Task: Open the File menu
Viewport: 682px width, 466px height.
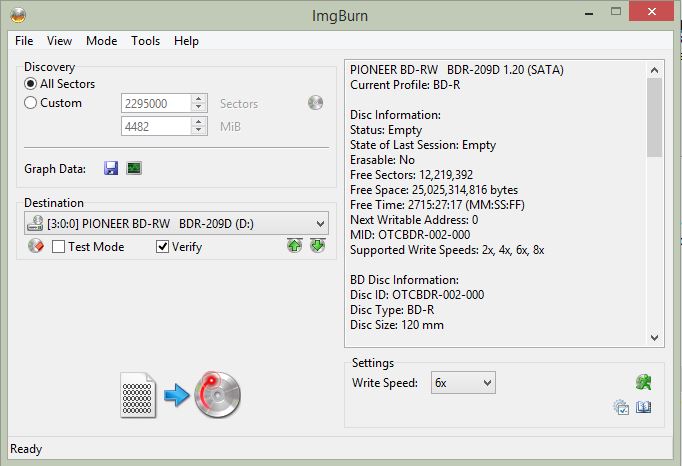Action: pos(24,41)
